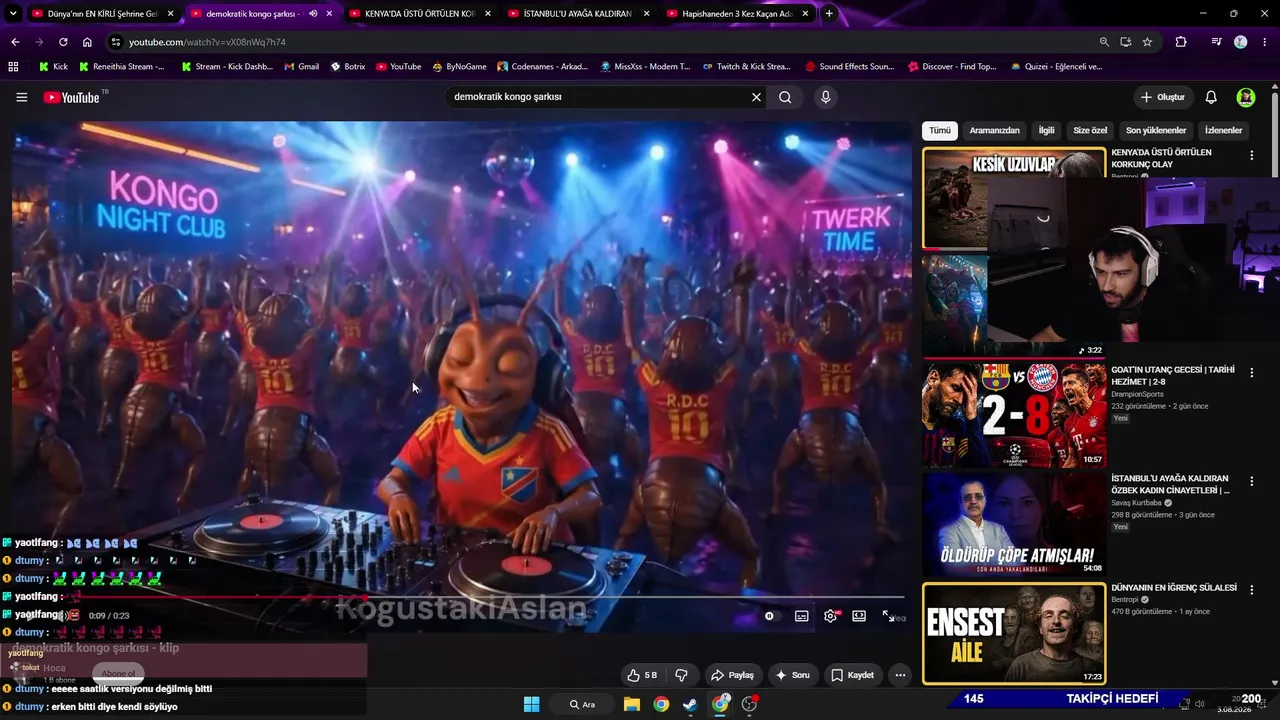Run search with the magnifier button
Screen dimensions: 1280x720
(785, 97)
